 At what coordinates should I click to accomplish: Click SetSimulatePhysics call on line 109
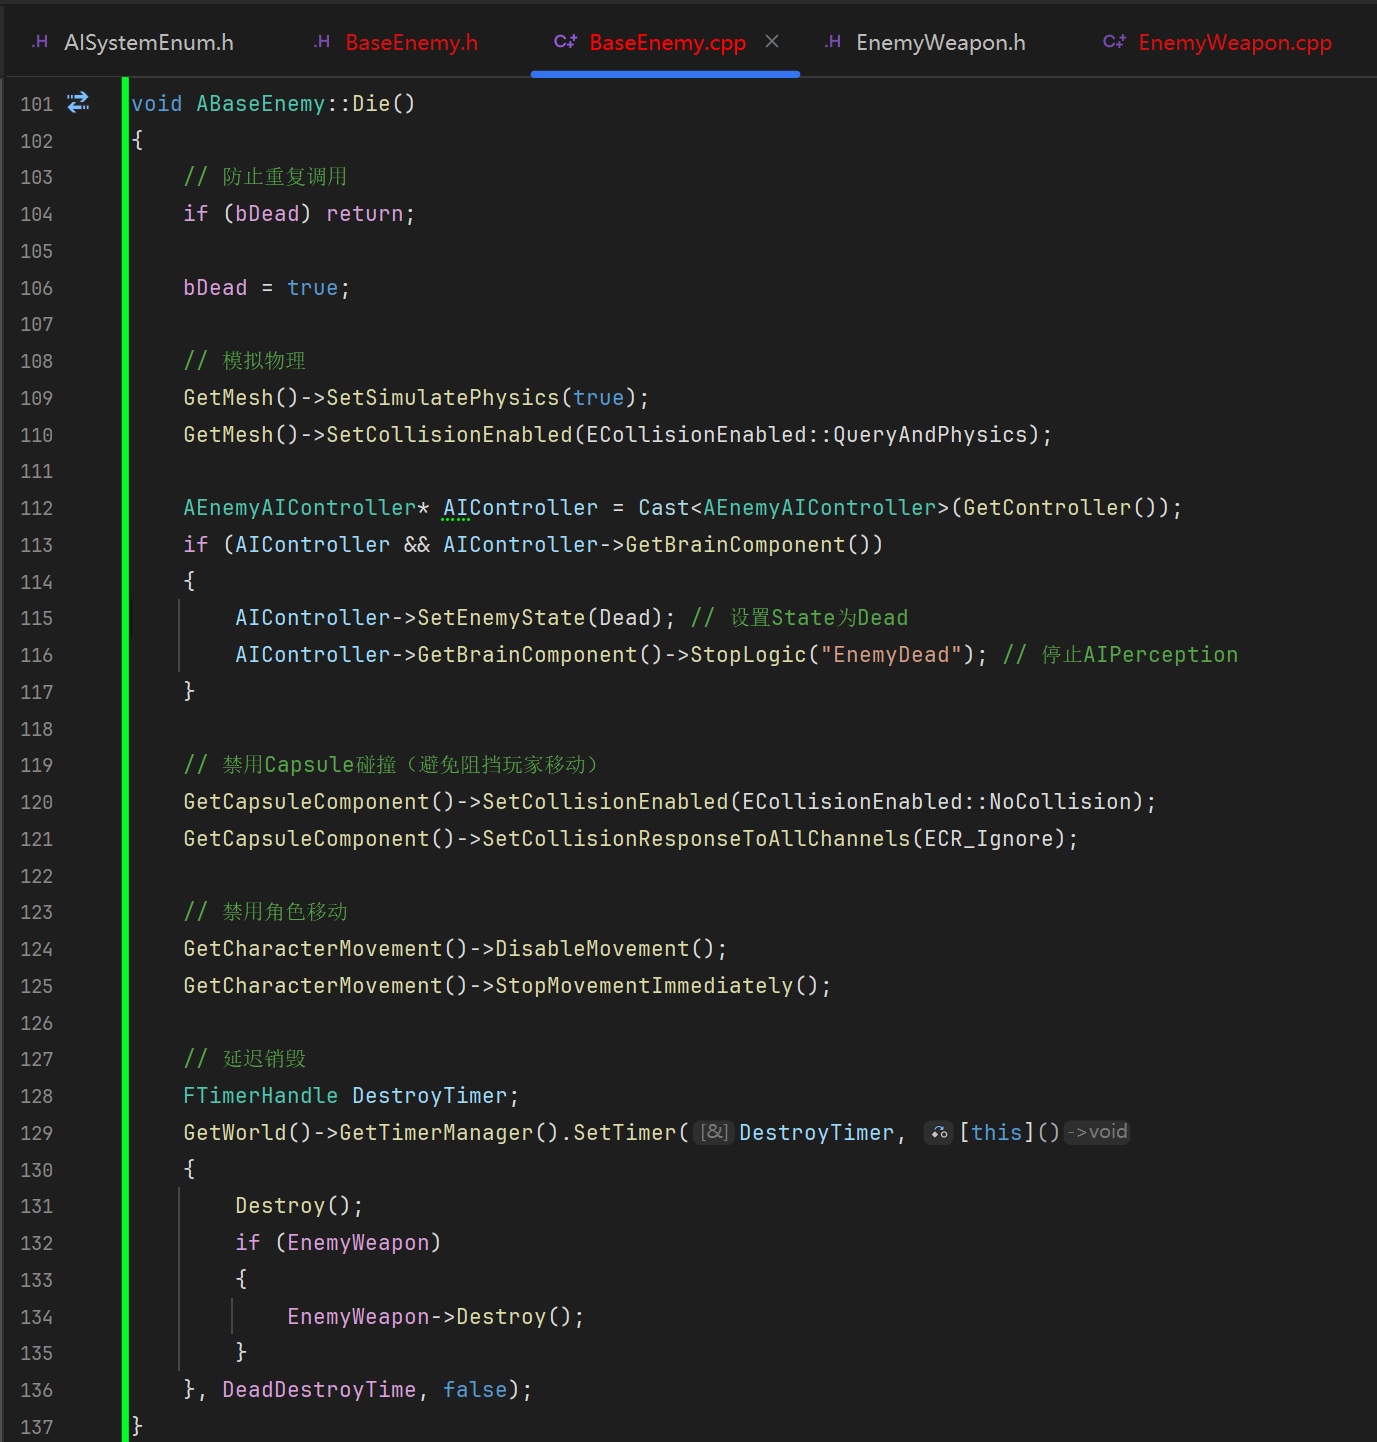(443, 398)
